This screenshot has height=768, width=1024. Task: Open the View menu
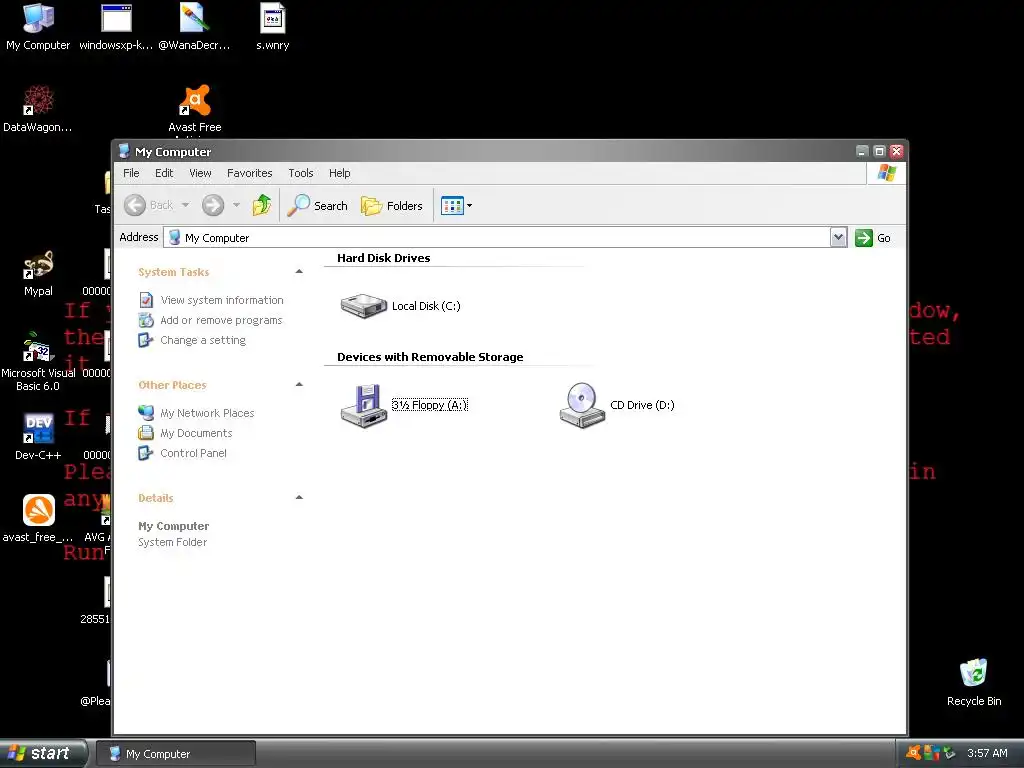tap(200, 173)
